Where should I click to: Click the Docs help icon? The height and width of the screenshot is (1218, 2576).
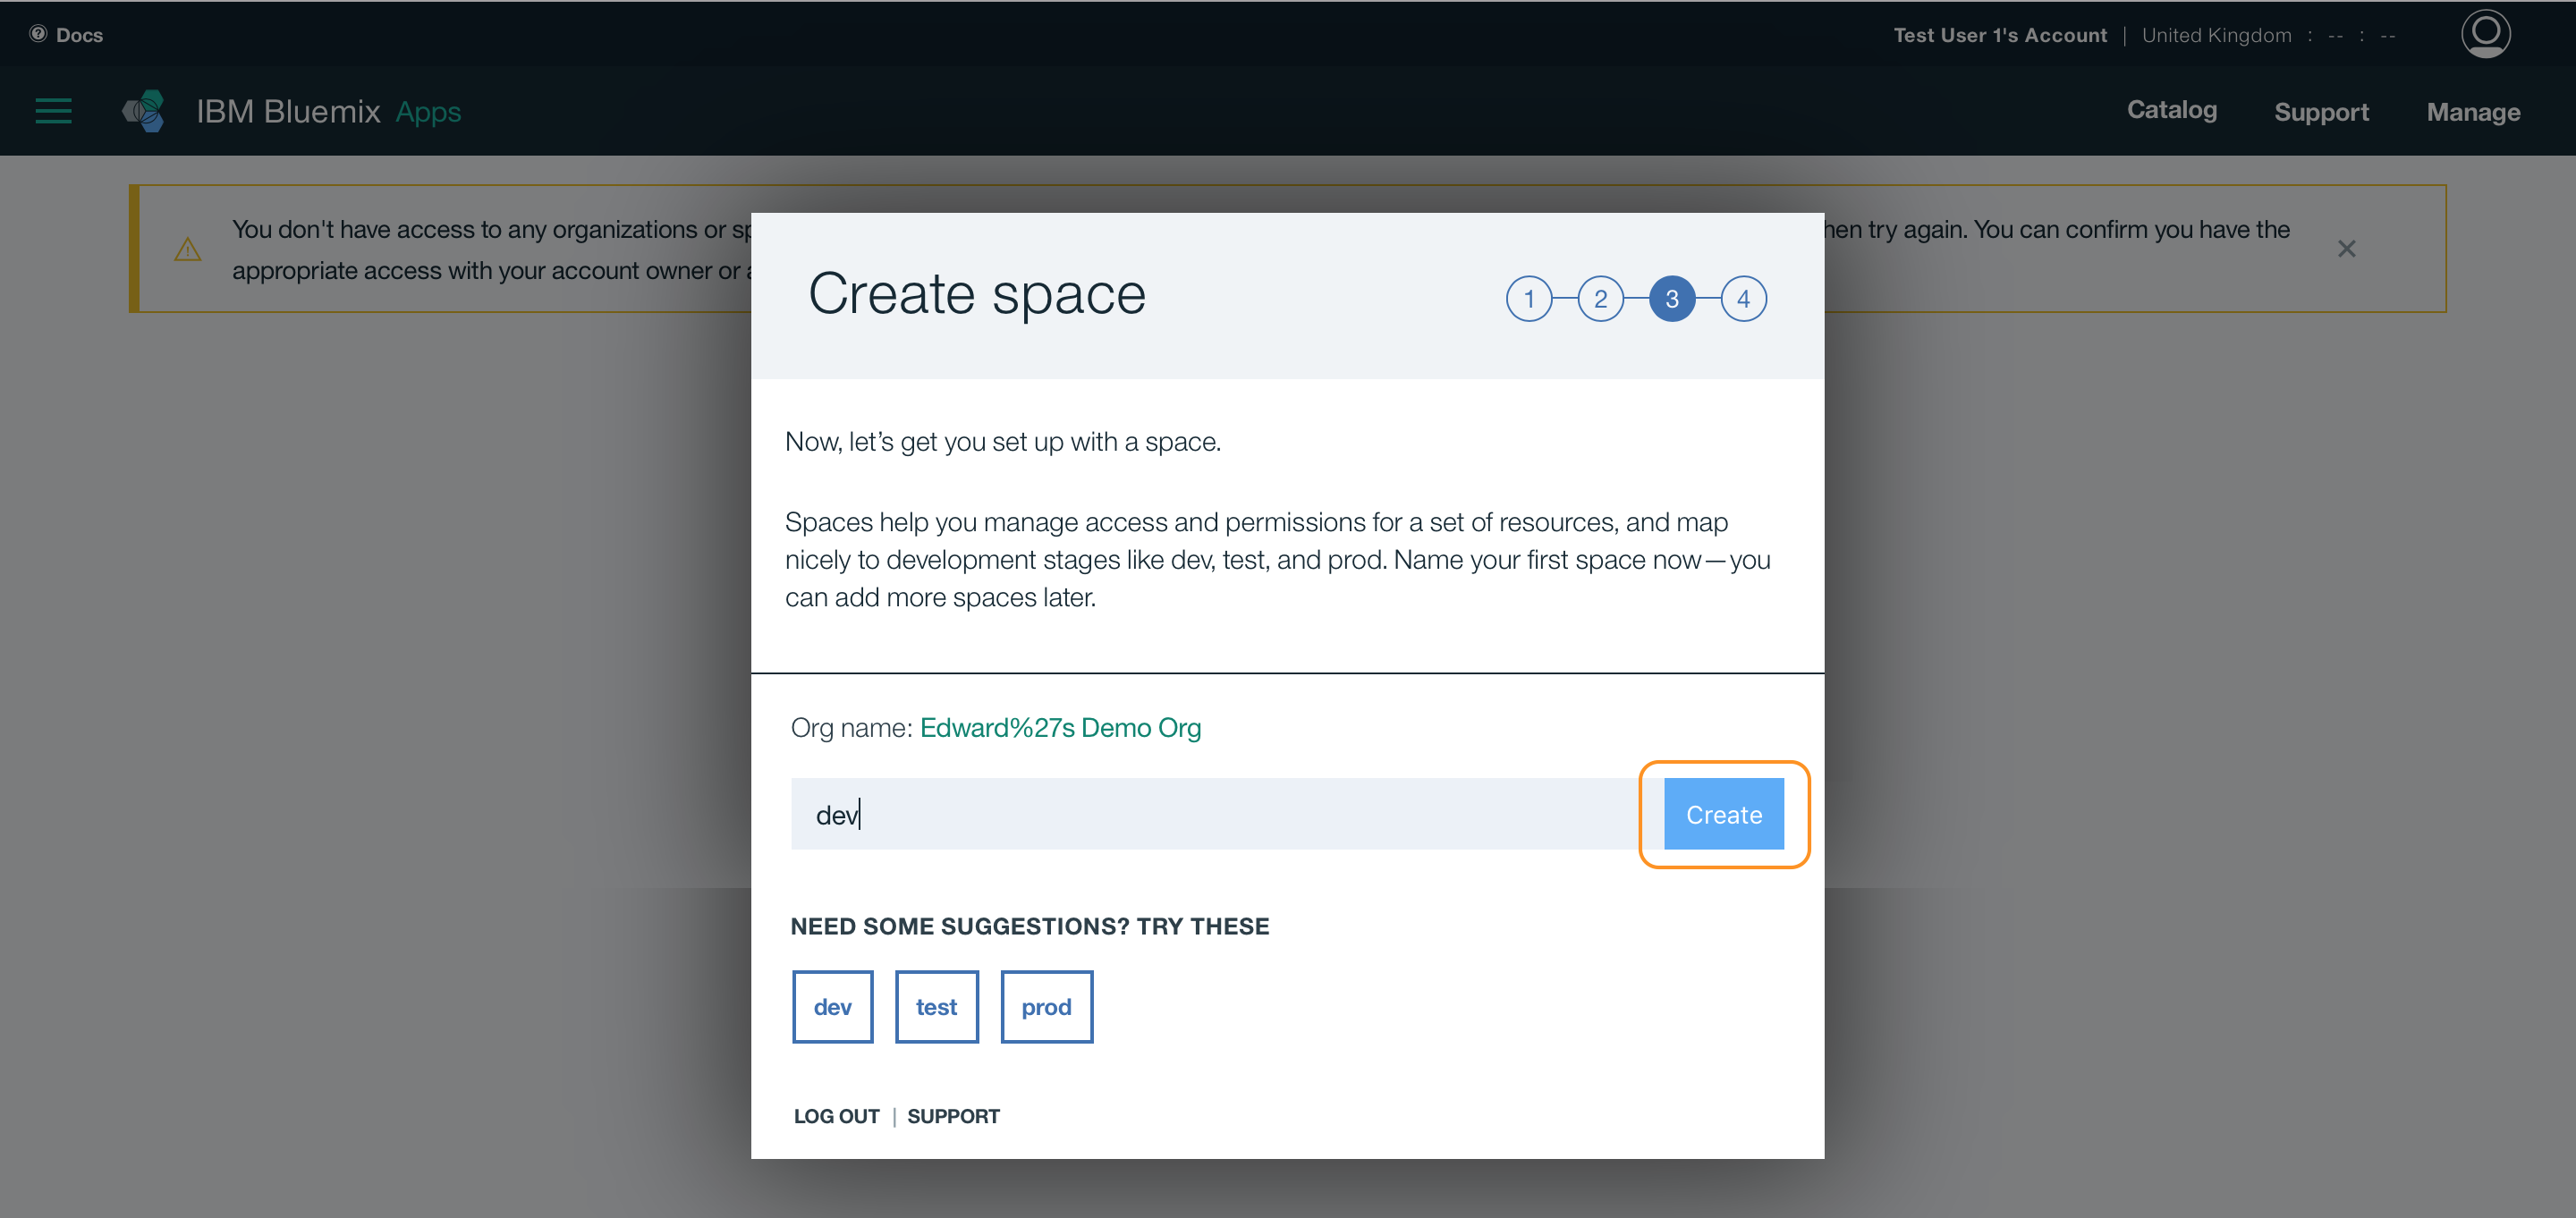(x=38, y=34)
